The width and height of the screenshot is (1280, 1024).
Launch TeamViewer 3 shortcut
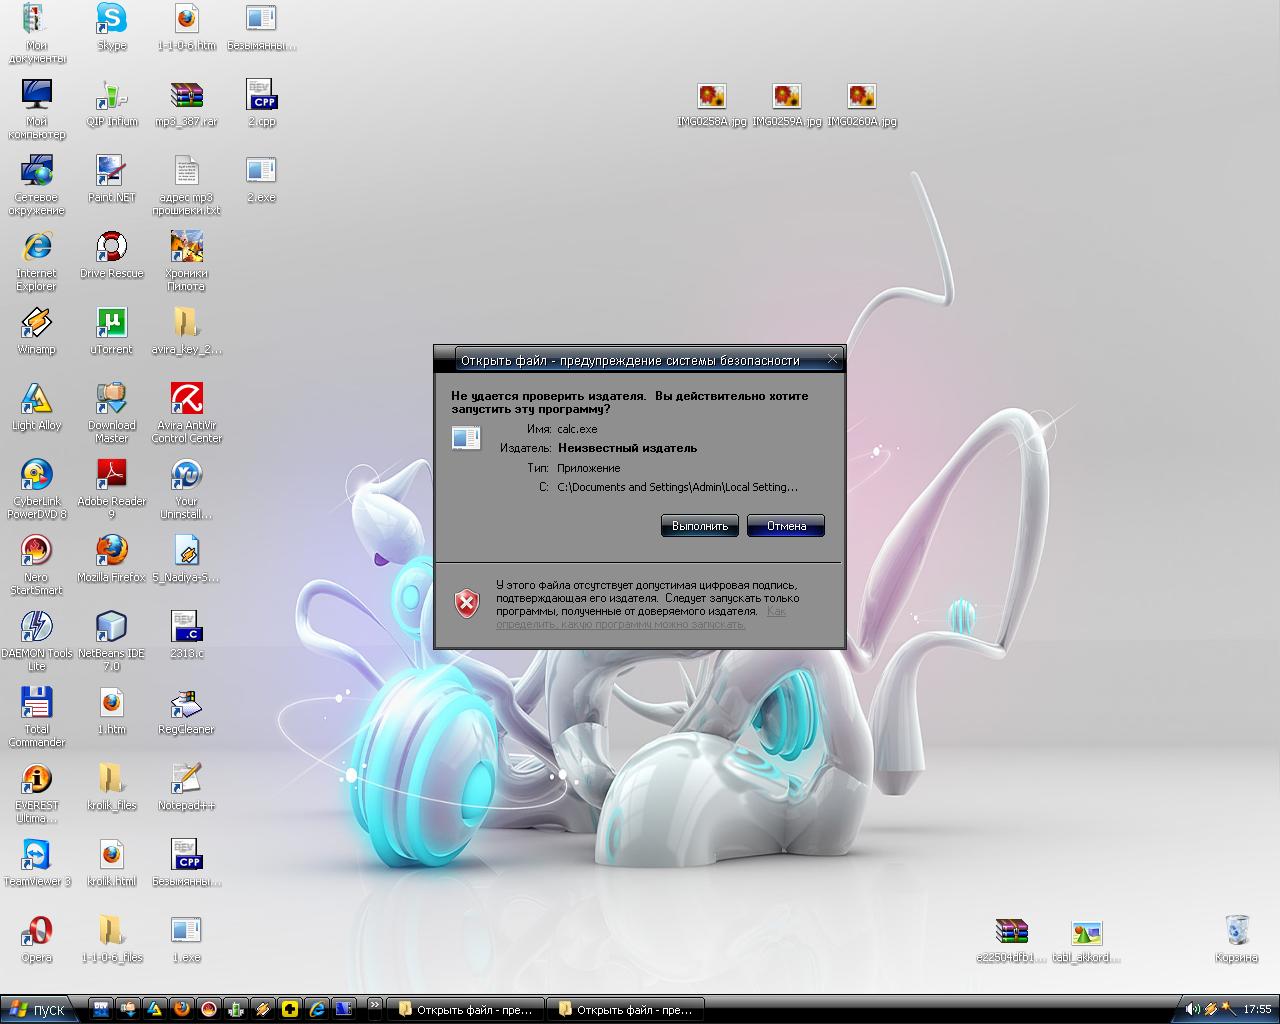[36, 864]
